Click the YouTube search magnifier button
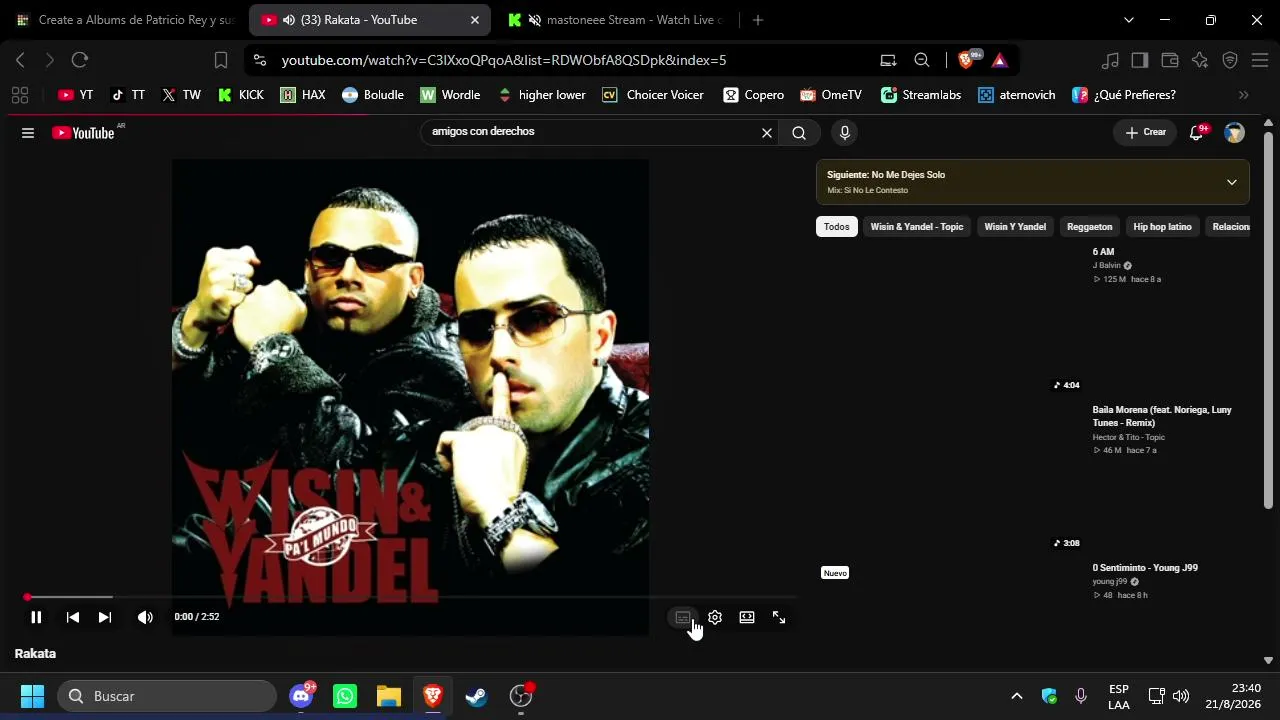The image size is (1280, 720). (799, 132)
